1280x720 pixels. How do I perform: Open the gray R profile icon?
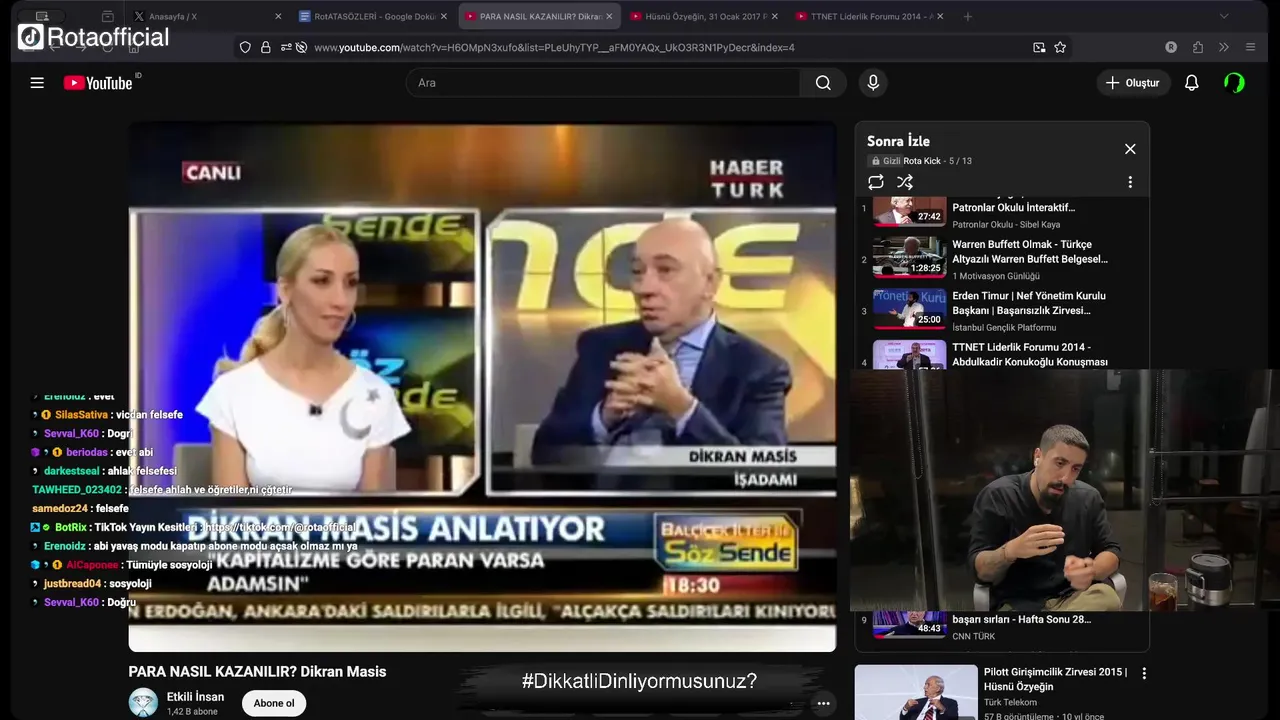pos(1171,47)
